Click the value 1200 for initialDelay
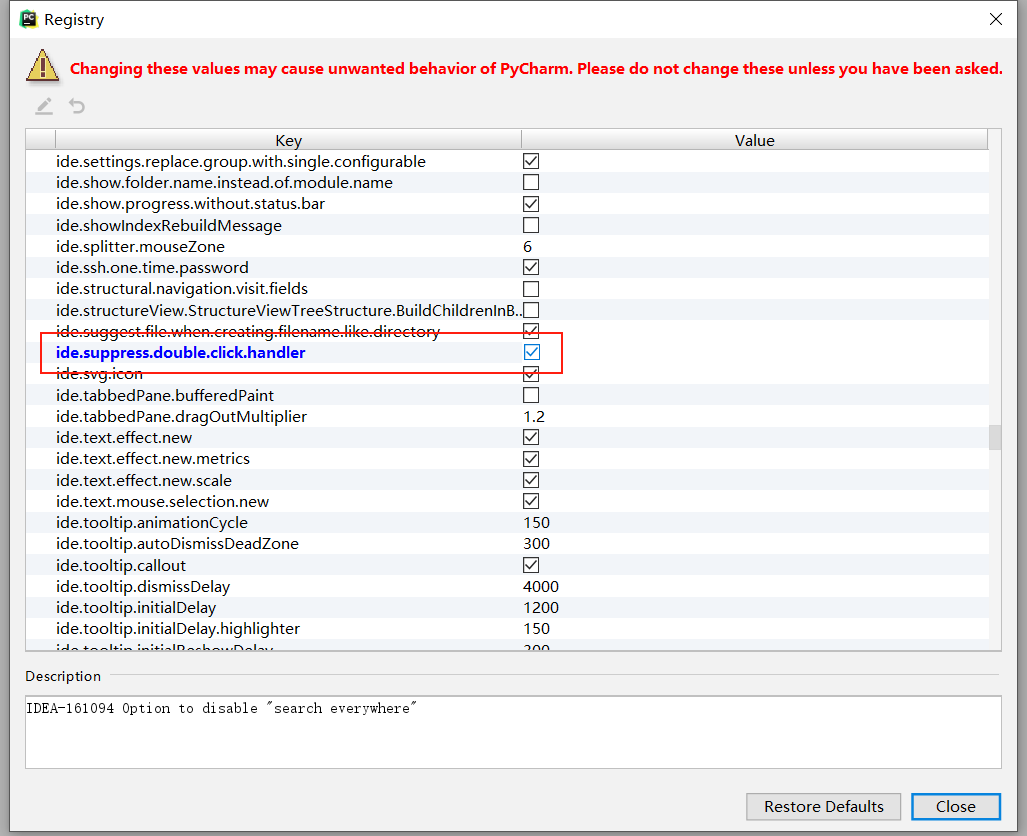The image size is (1027, 836). click(541, 607)
